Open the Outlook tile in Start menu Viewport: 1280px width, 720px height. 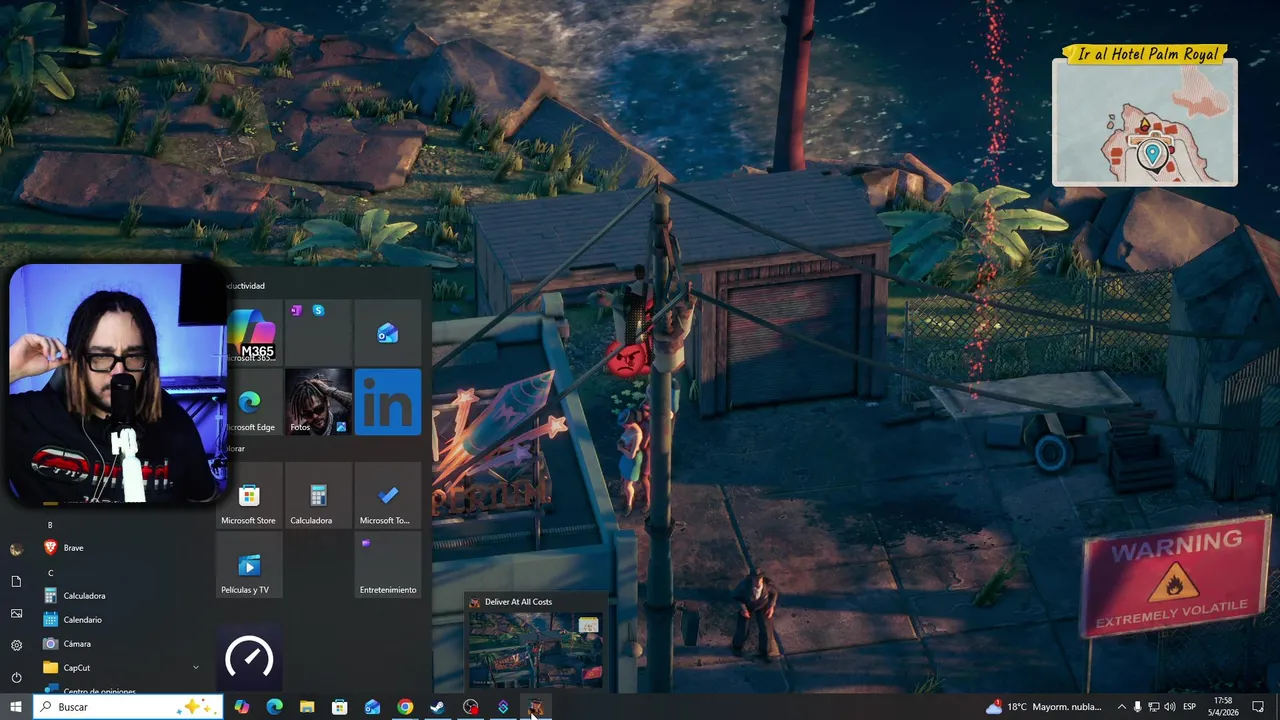tap(388, 333)
